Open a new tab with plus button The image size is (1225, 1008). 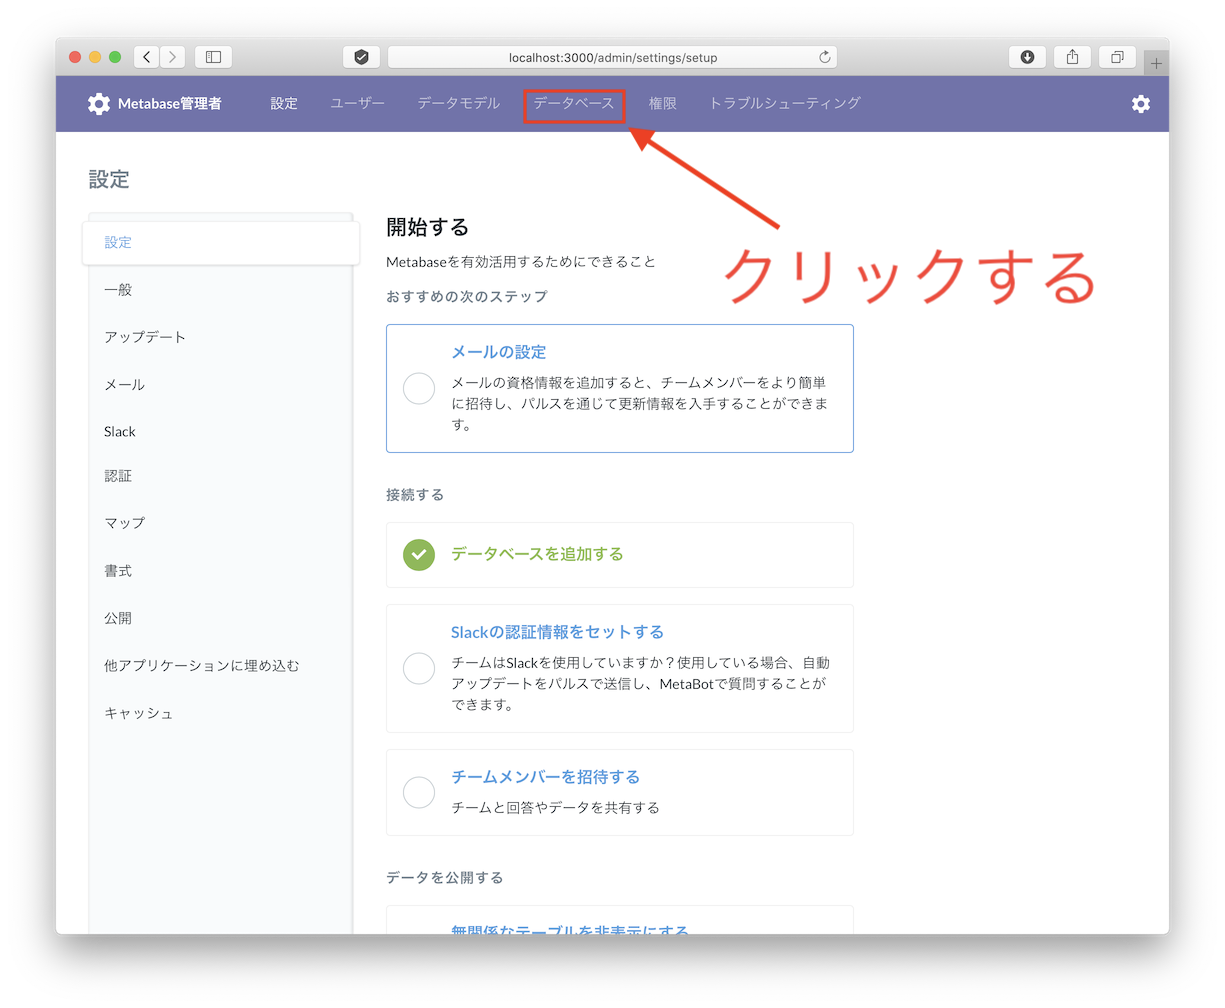tap(1156, 62)
